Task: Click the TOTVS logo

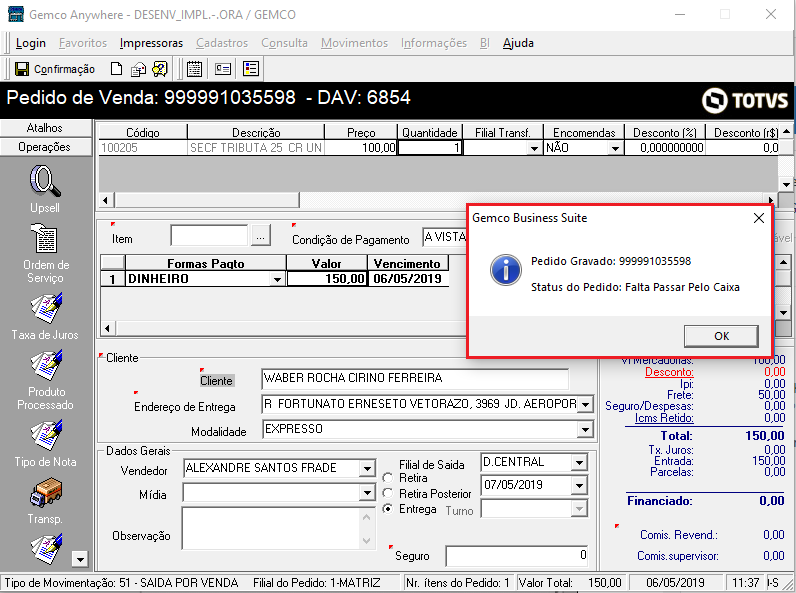Action: (x=745, y=100)
